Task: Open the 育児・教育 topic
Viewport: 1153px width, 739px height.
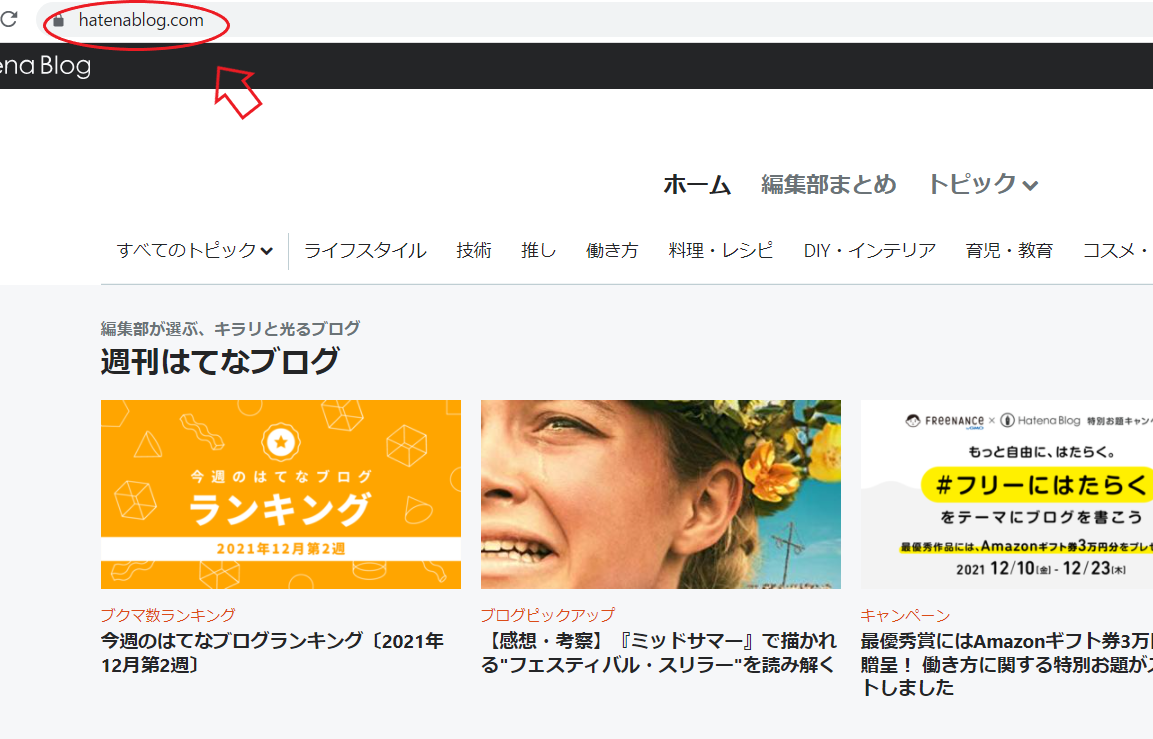Action: tap(1010, 251)
